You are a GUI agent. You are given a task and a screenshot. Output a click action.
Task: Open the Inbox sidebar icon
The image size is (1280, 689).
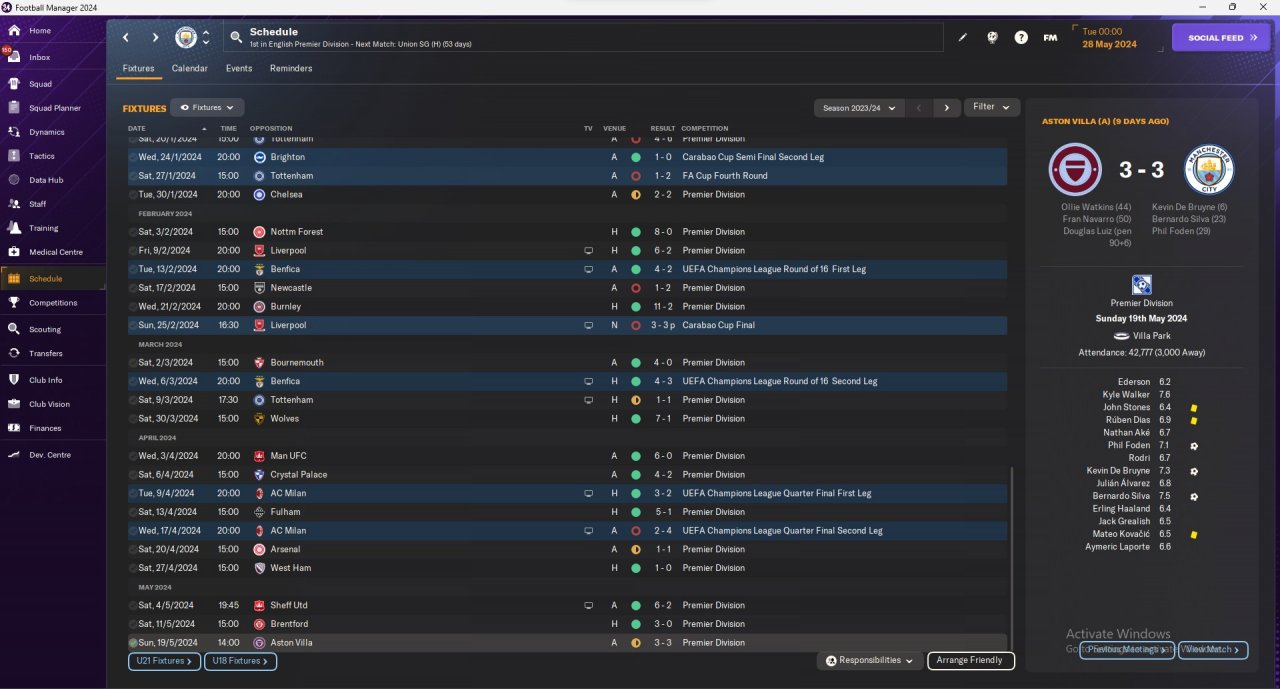click(14, 57)
